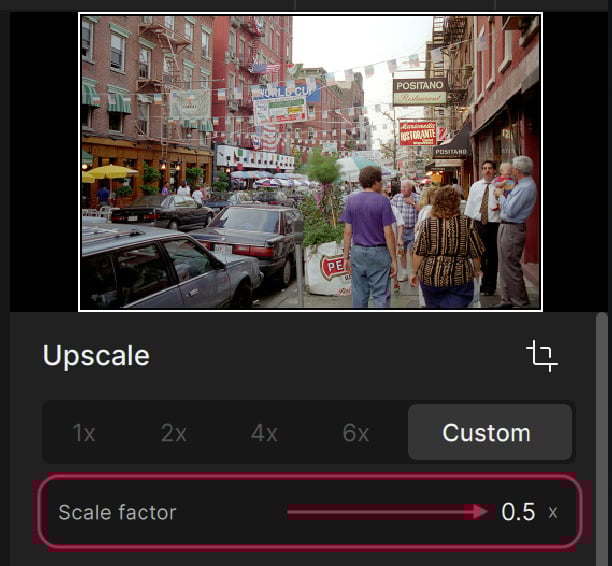Screen dimensions: 612x566
Task: Click the Scale factor slider row middle
Action: pyautogui.click(x=310, y=512)
